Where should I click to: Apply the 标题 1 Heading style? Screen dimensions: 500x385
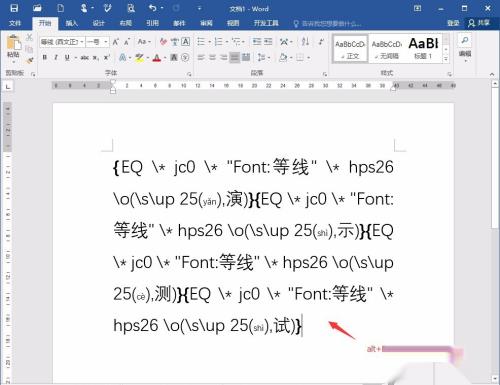click(x=423, y=49)
